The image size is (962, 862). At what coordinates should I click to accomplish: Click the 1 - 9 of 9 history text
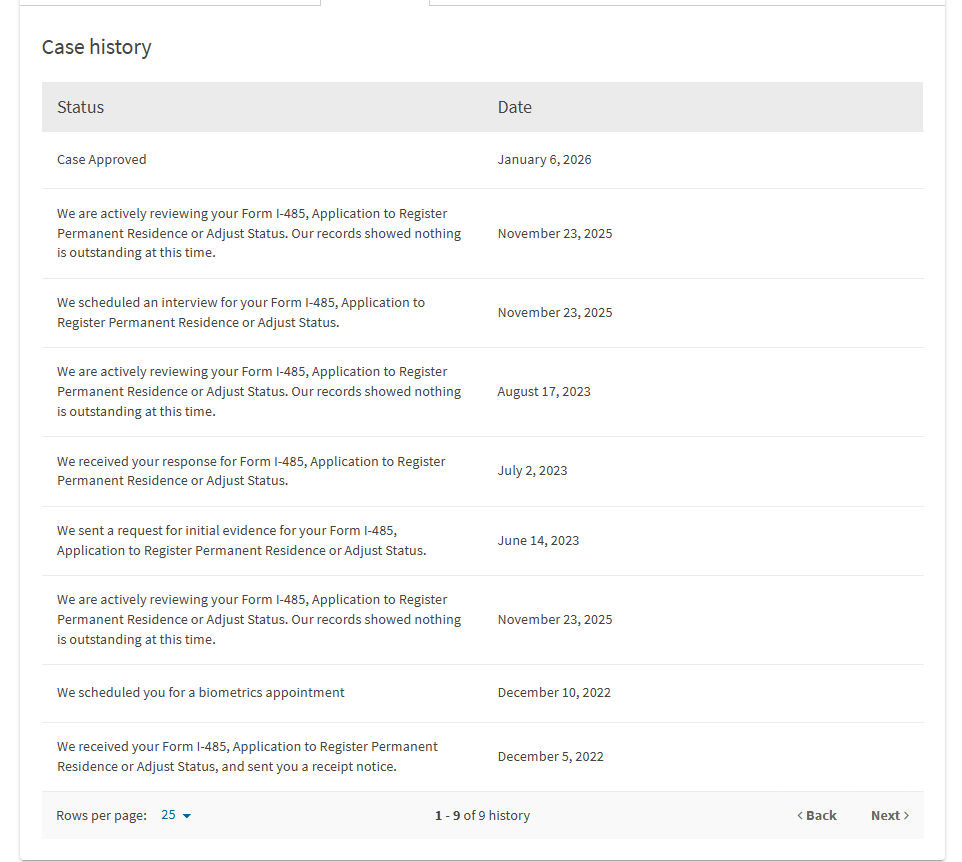[482, 815]
